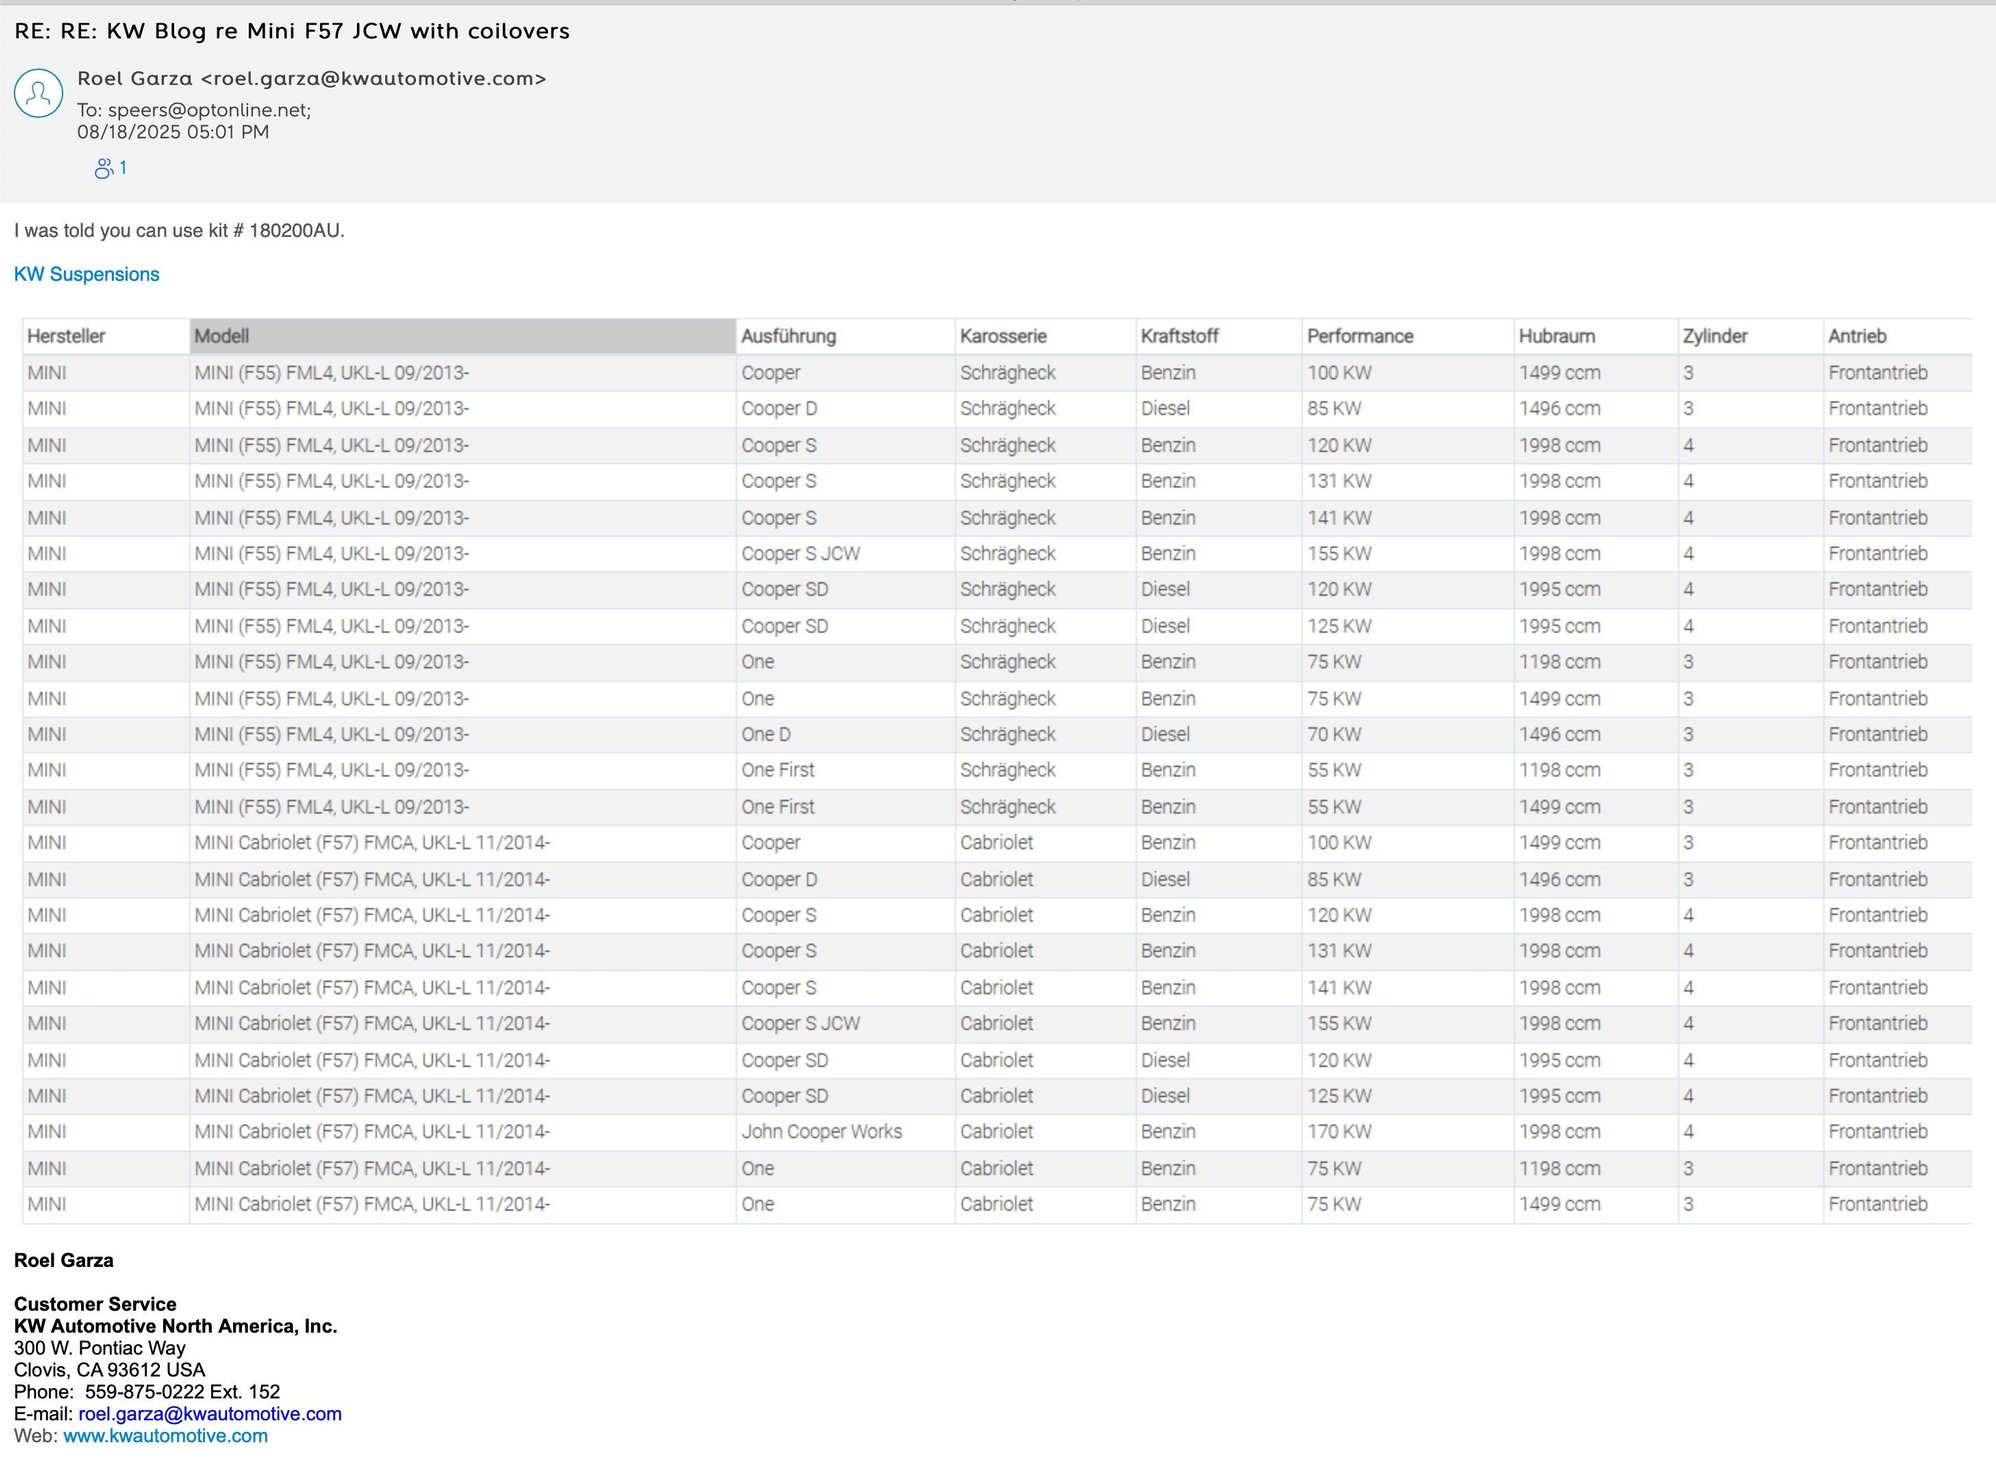
Task: Select the John Cooper Works table cell
Action: 821,1131
